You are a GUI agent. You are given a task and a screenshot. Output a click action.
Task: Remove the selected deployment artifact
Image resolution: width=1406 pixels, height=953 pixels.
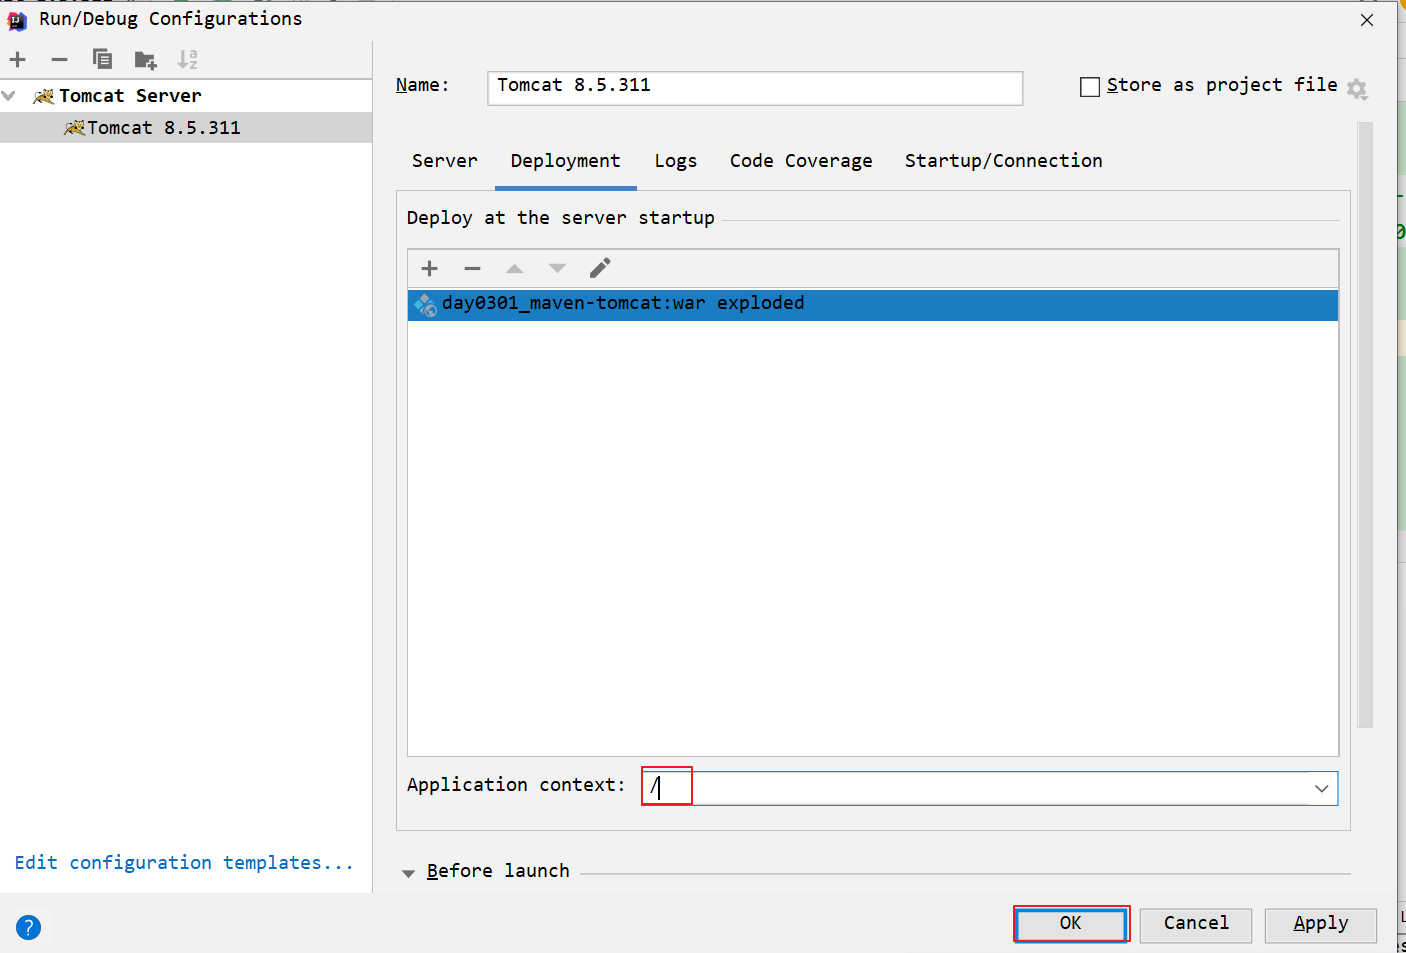point(472,268)
